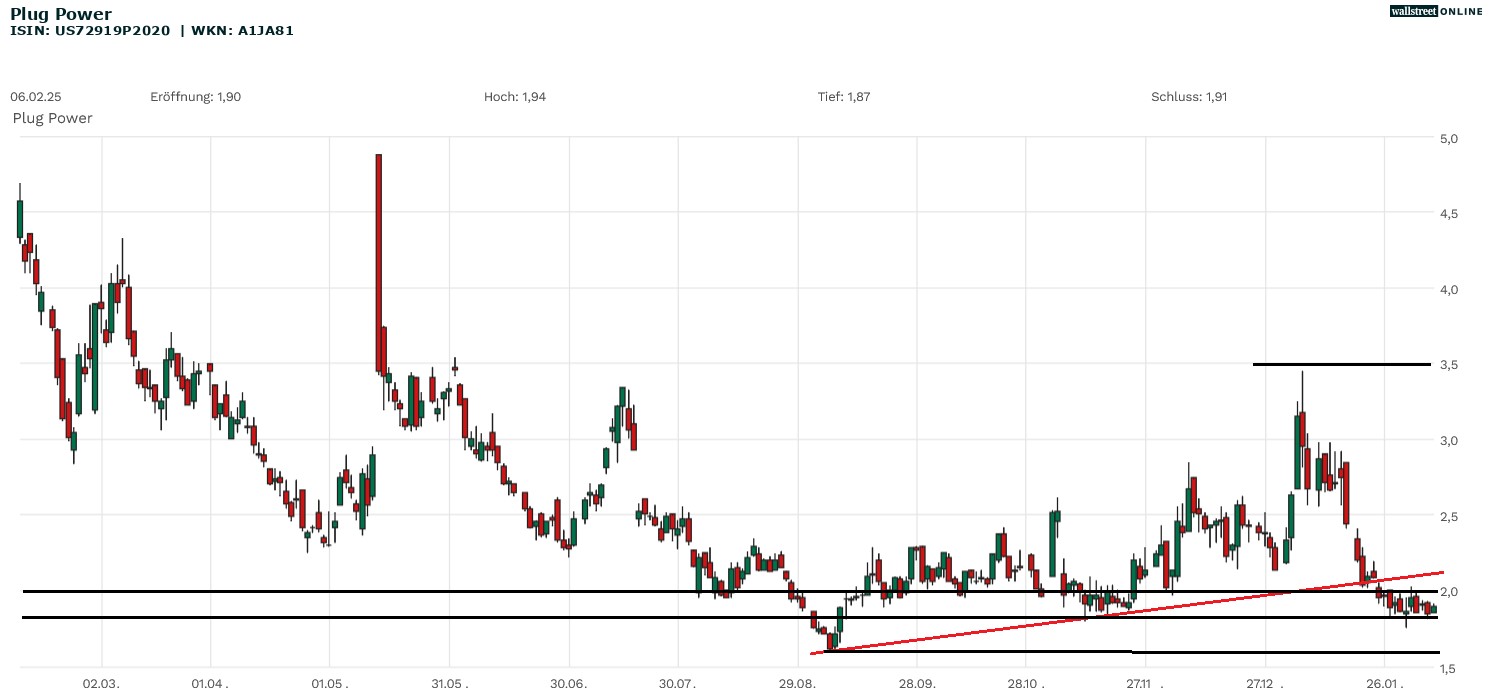Click the wallstreet ONLINE logo
Viewport: 1490px width, 688px height.
point(1436,11)
